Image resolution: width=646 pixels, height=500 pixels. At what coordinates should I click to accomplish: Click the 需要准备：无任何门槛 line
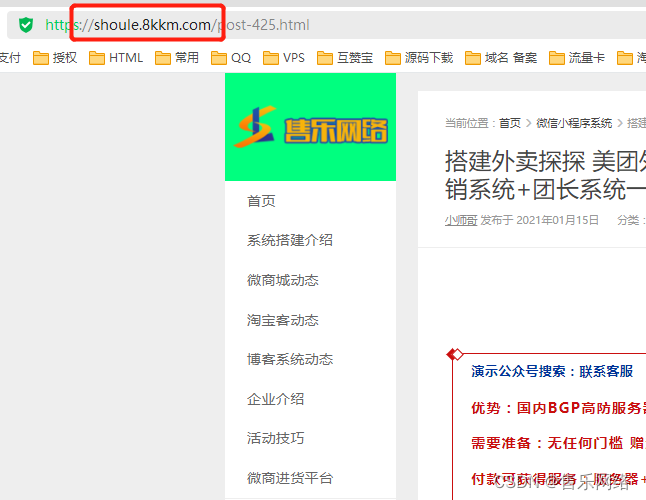[x=559, y=443]
